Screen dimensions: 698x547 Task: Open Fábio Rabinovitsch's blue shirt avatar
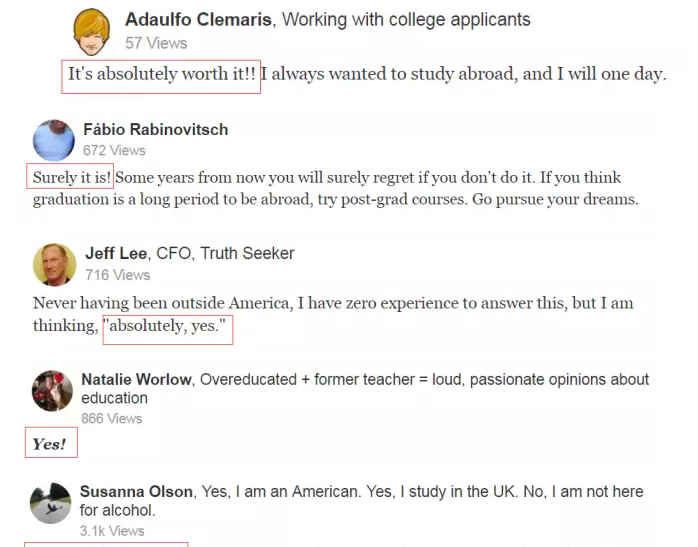53,140
